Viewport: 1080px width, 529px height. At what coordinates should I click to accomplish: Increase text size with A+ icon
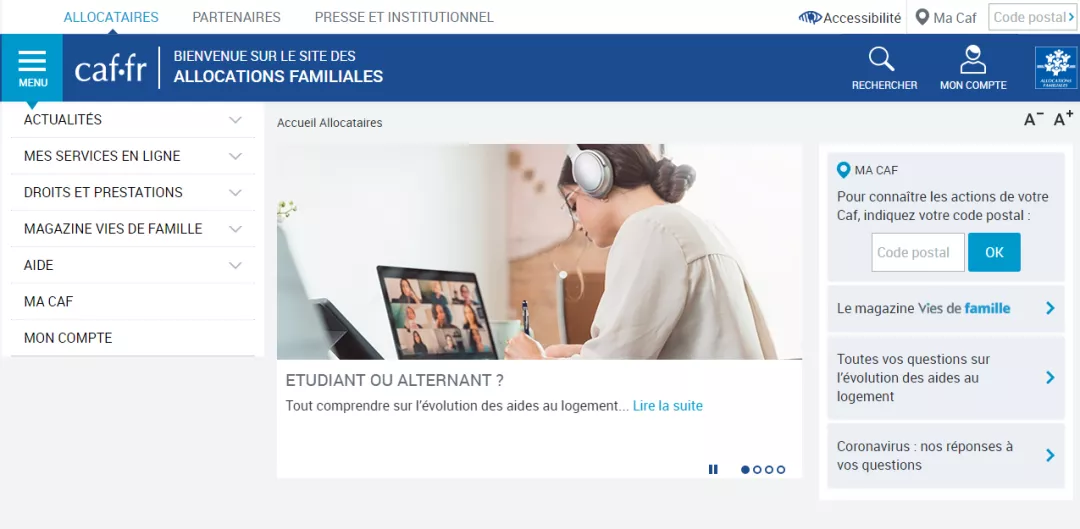click(x=1063, y=118)
